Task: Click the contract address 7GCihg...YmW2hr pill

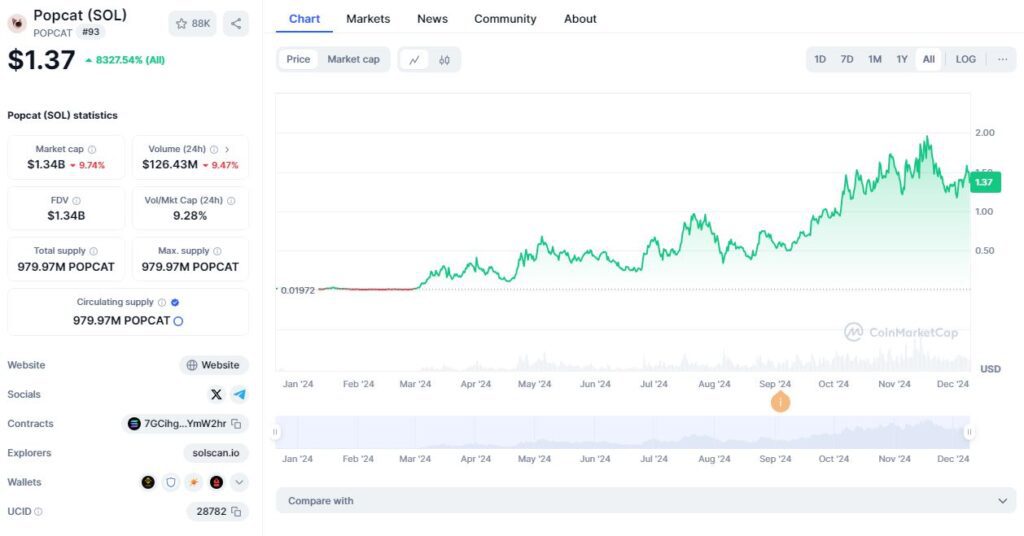Action: pos(185,424)
